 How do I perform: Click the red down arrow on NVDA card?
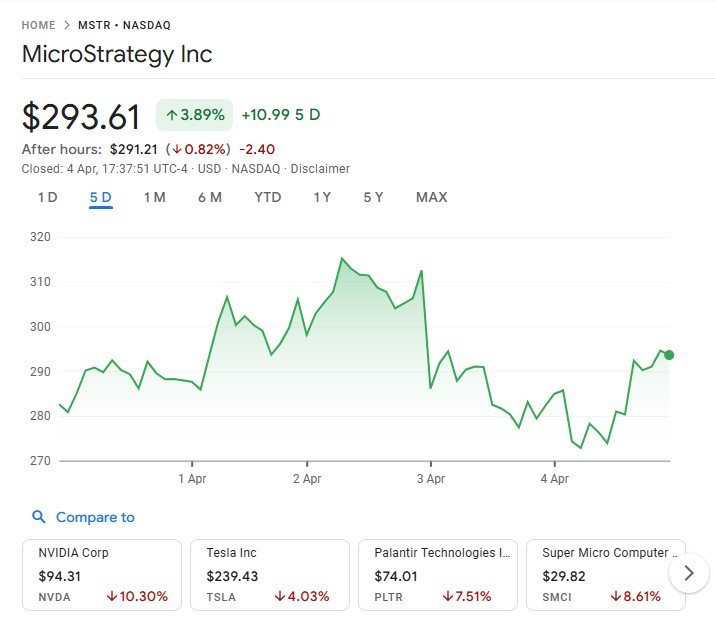(x=111, y=597)
